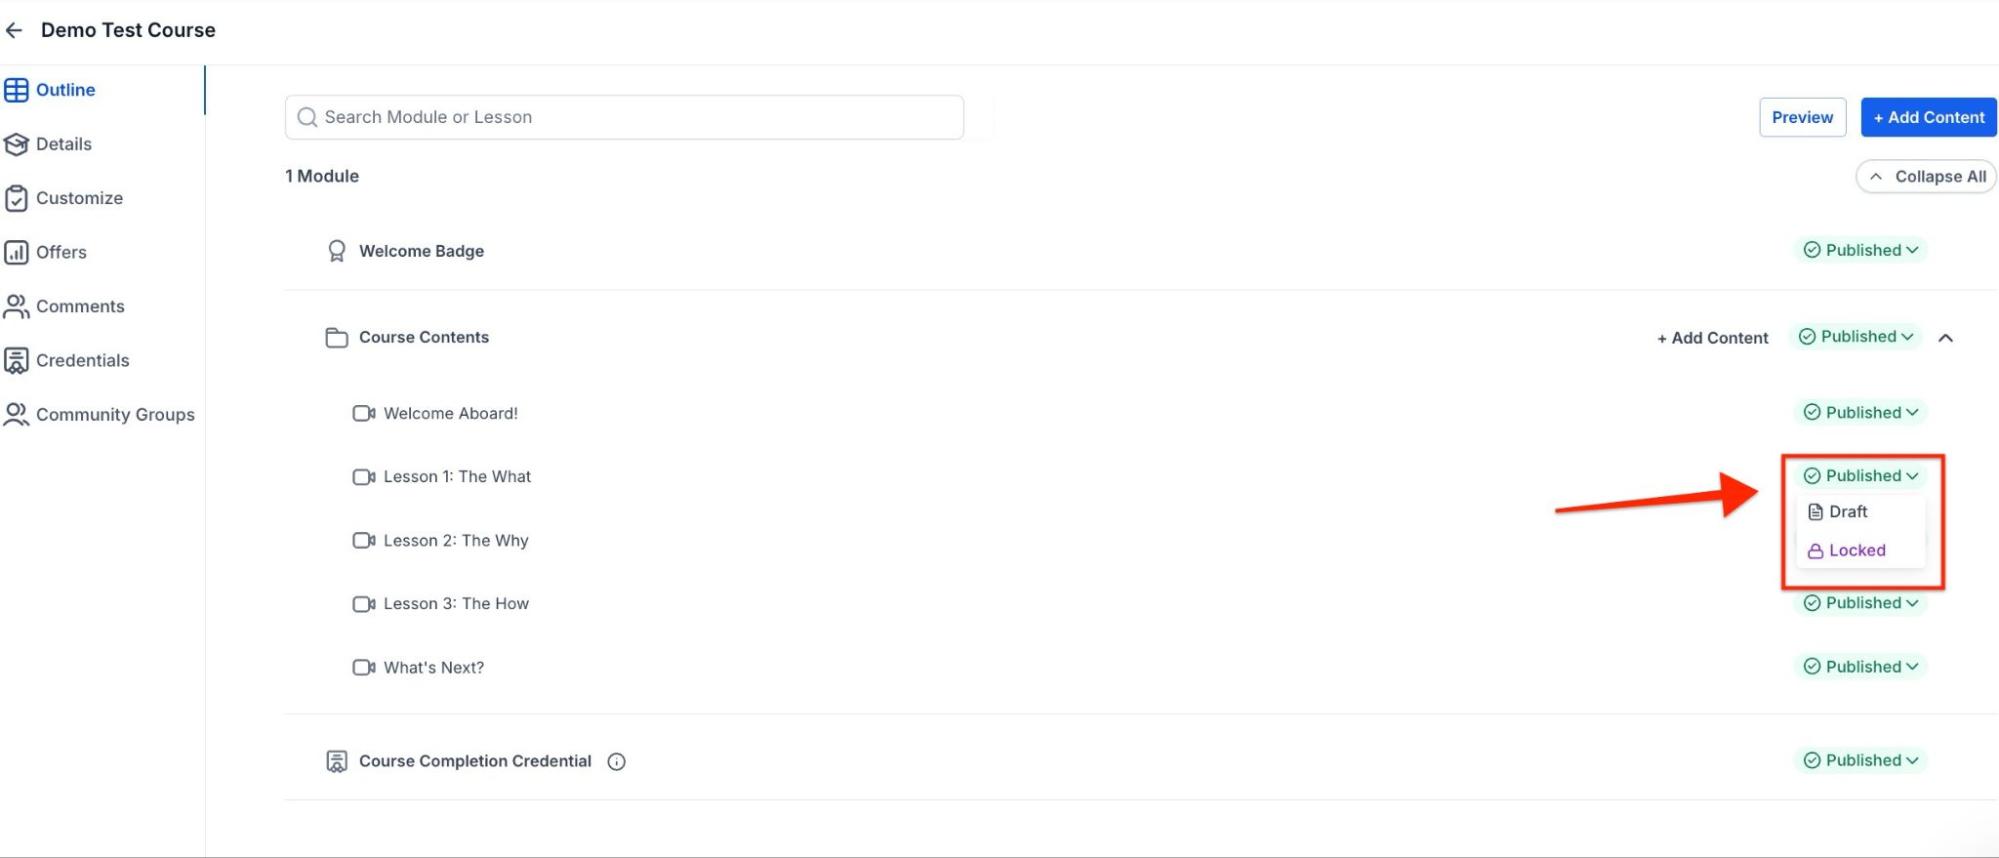The height and width of the screenshot is (858, 1999).
Task: Click the Welcome Badge ribbon icon
Action: click(337, 251)
